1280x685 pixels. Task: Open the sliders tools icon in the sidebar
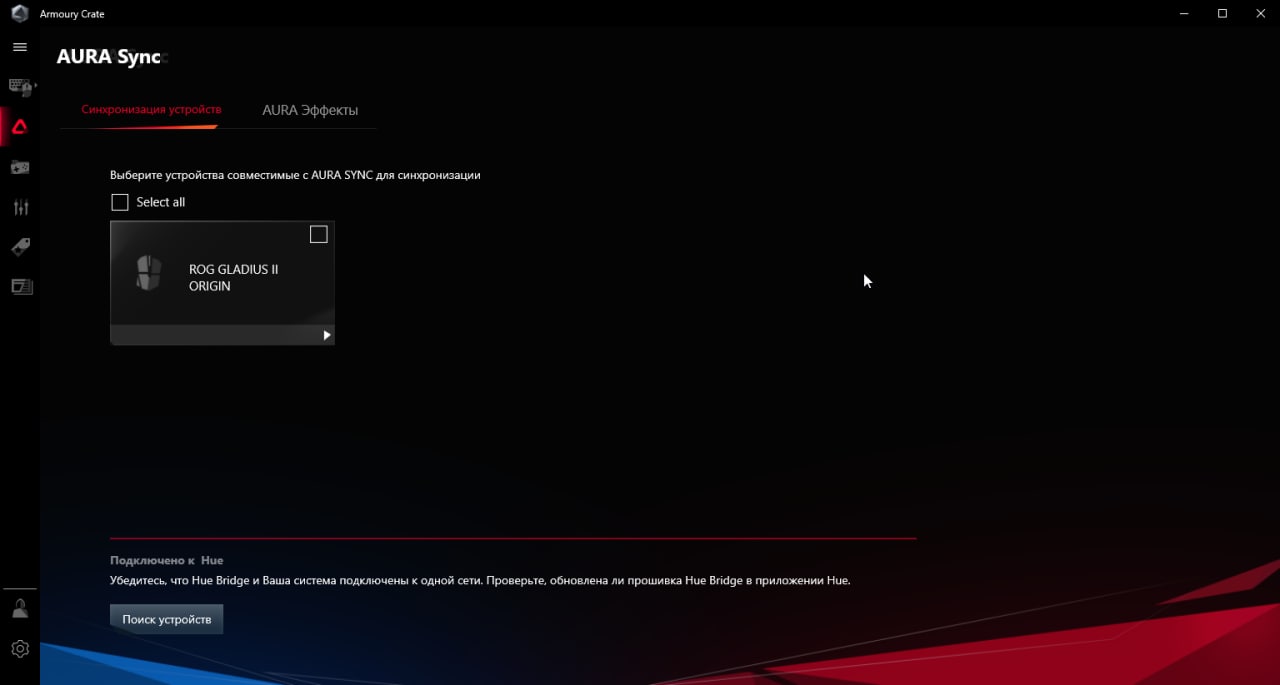(20, 207)
